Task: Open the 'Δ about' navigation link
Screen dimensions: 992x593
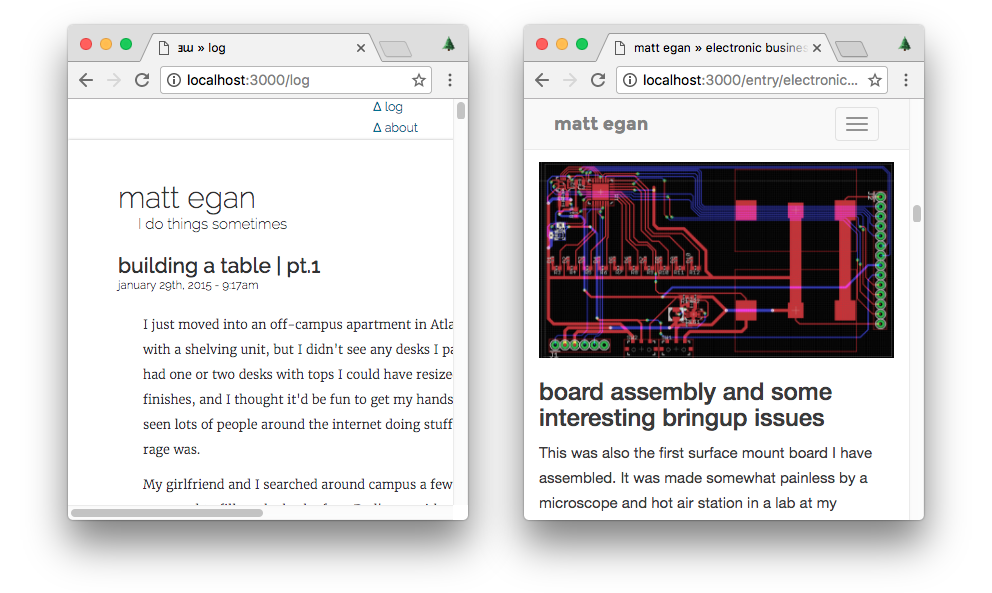Action: click(396, 128)
